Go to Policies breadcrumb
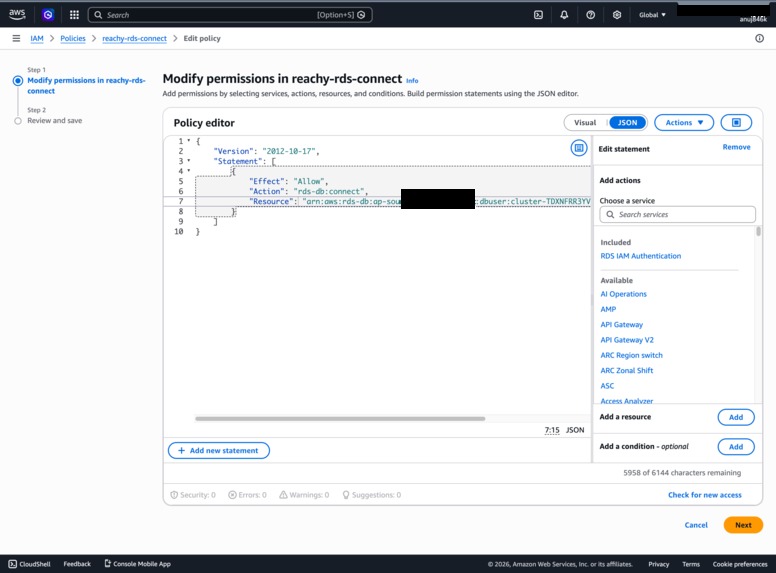Screen dimensions: 776x573 [x=73, y=38]
